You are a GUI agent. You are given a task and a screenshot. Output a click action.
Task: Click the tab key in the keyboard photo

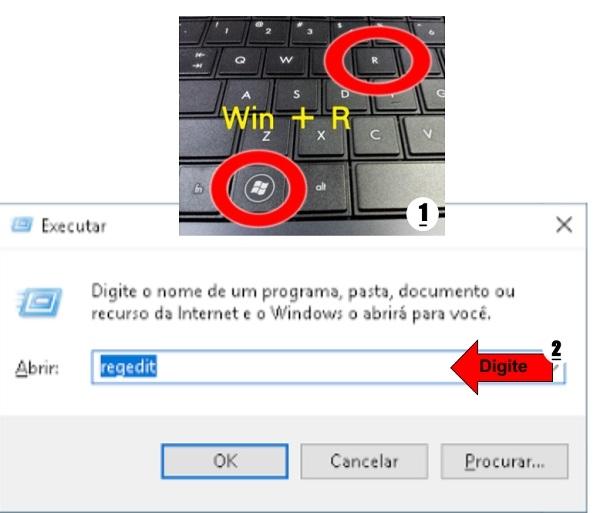click(x=198, y=60)
